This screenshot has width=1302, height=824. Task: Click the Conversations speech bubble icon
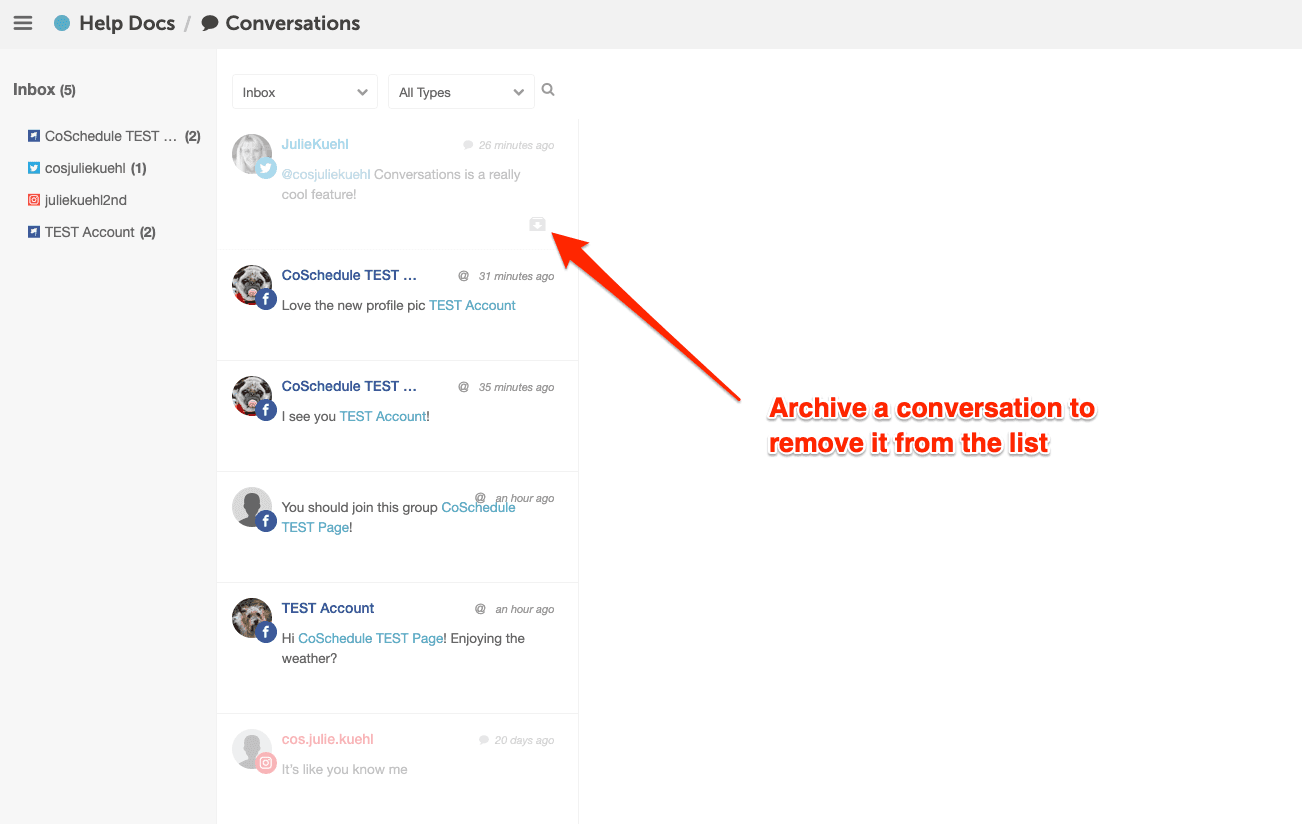(x=210, y=23)
